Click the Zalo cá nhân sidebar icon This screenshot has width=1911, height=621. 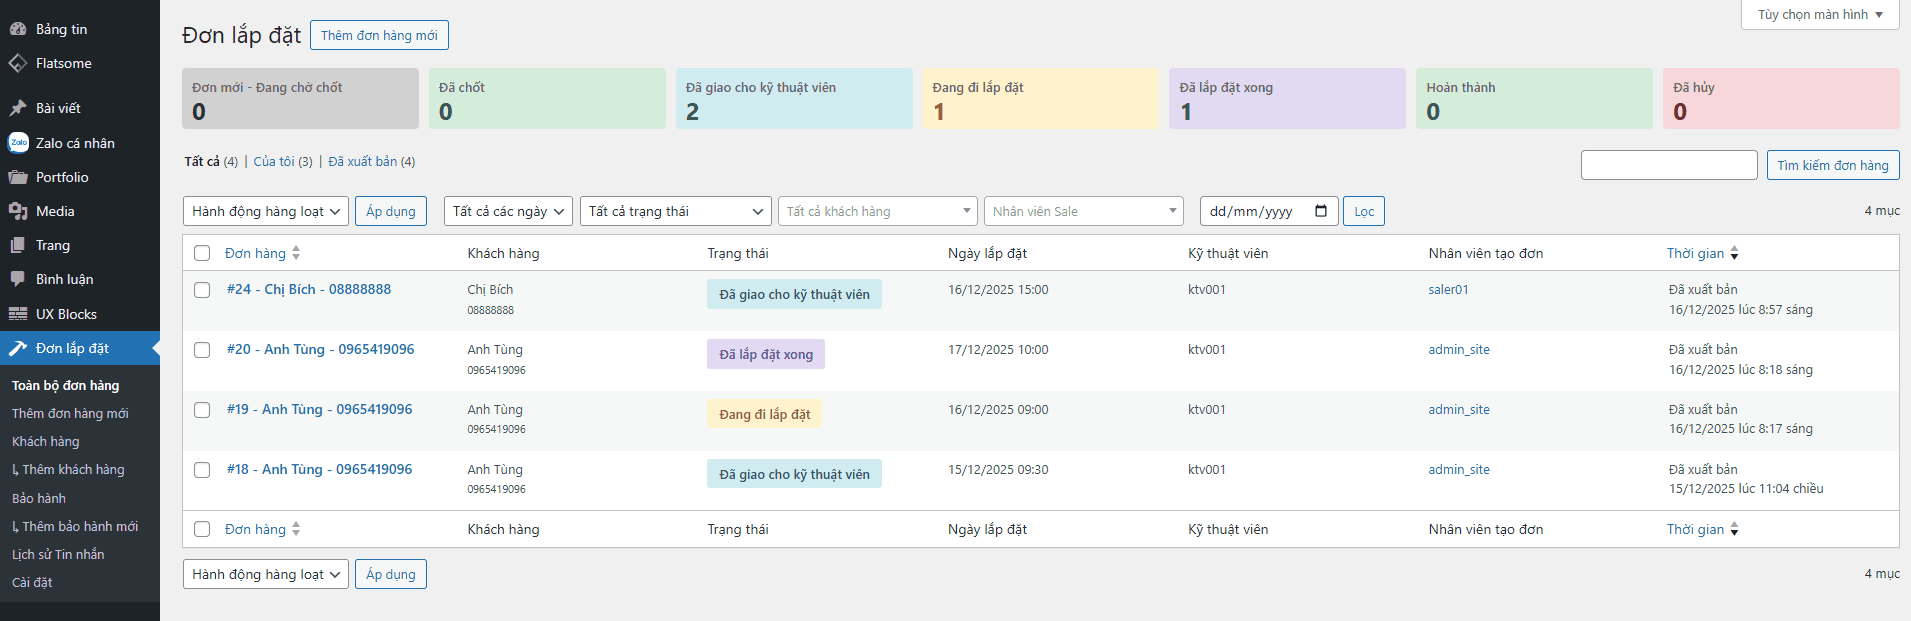pos(18,143)
